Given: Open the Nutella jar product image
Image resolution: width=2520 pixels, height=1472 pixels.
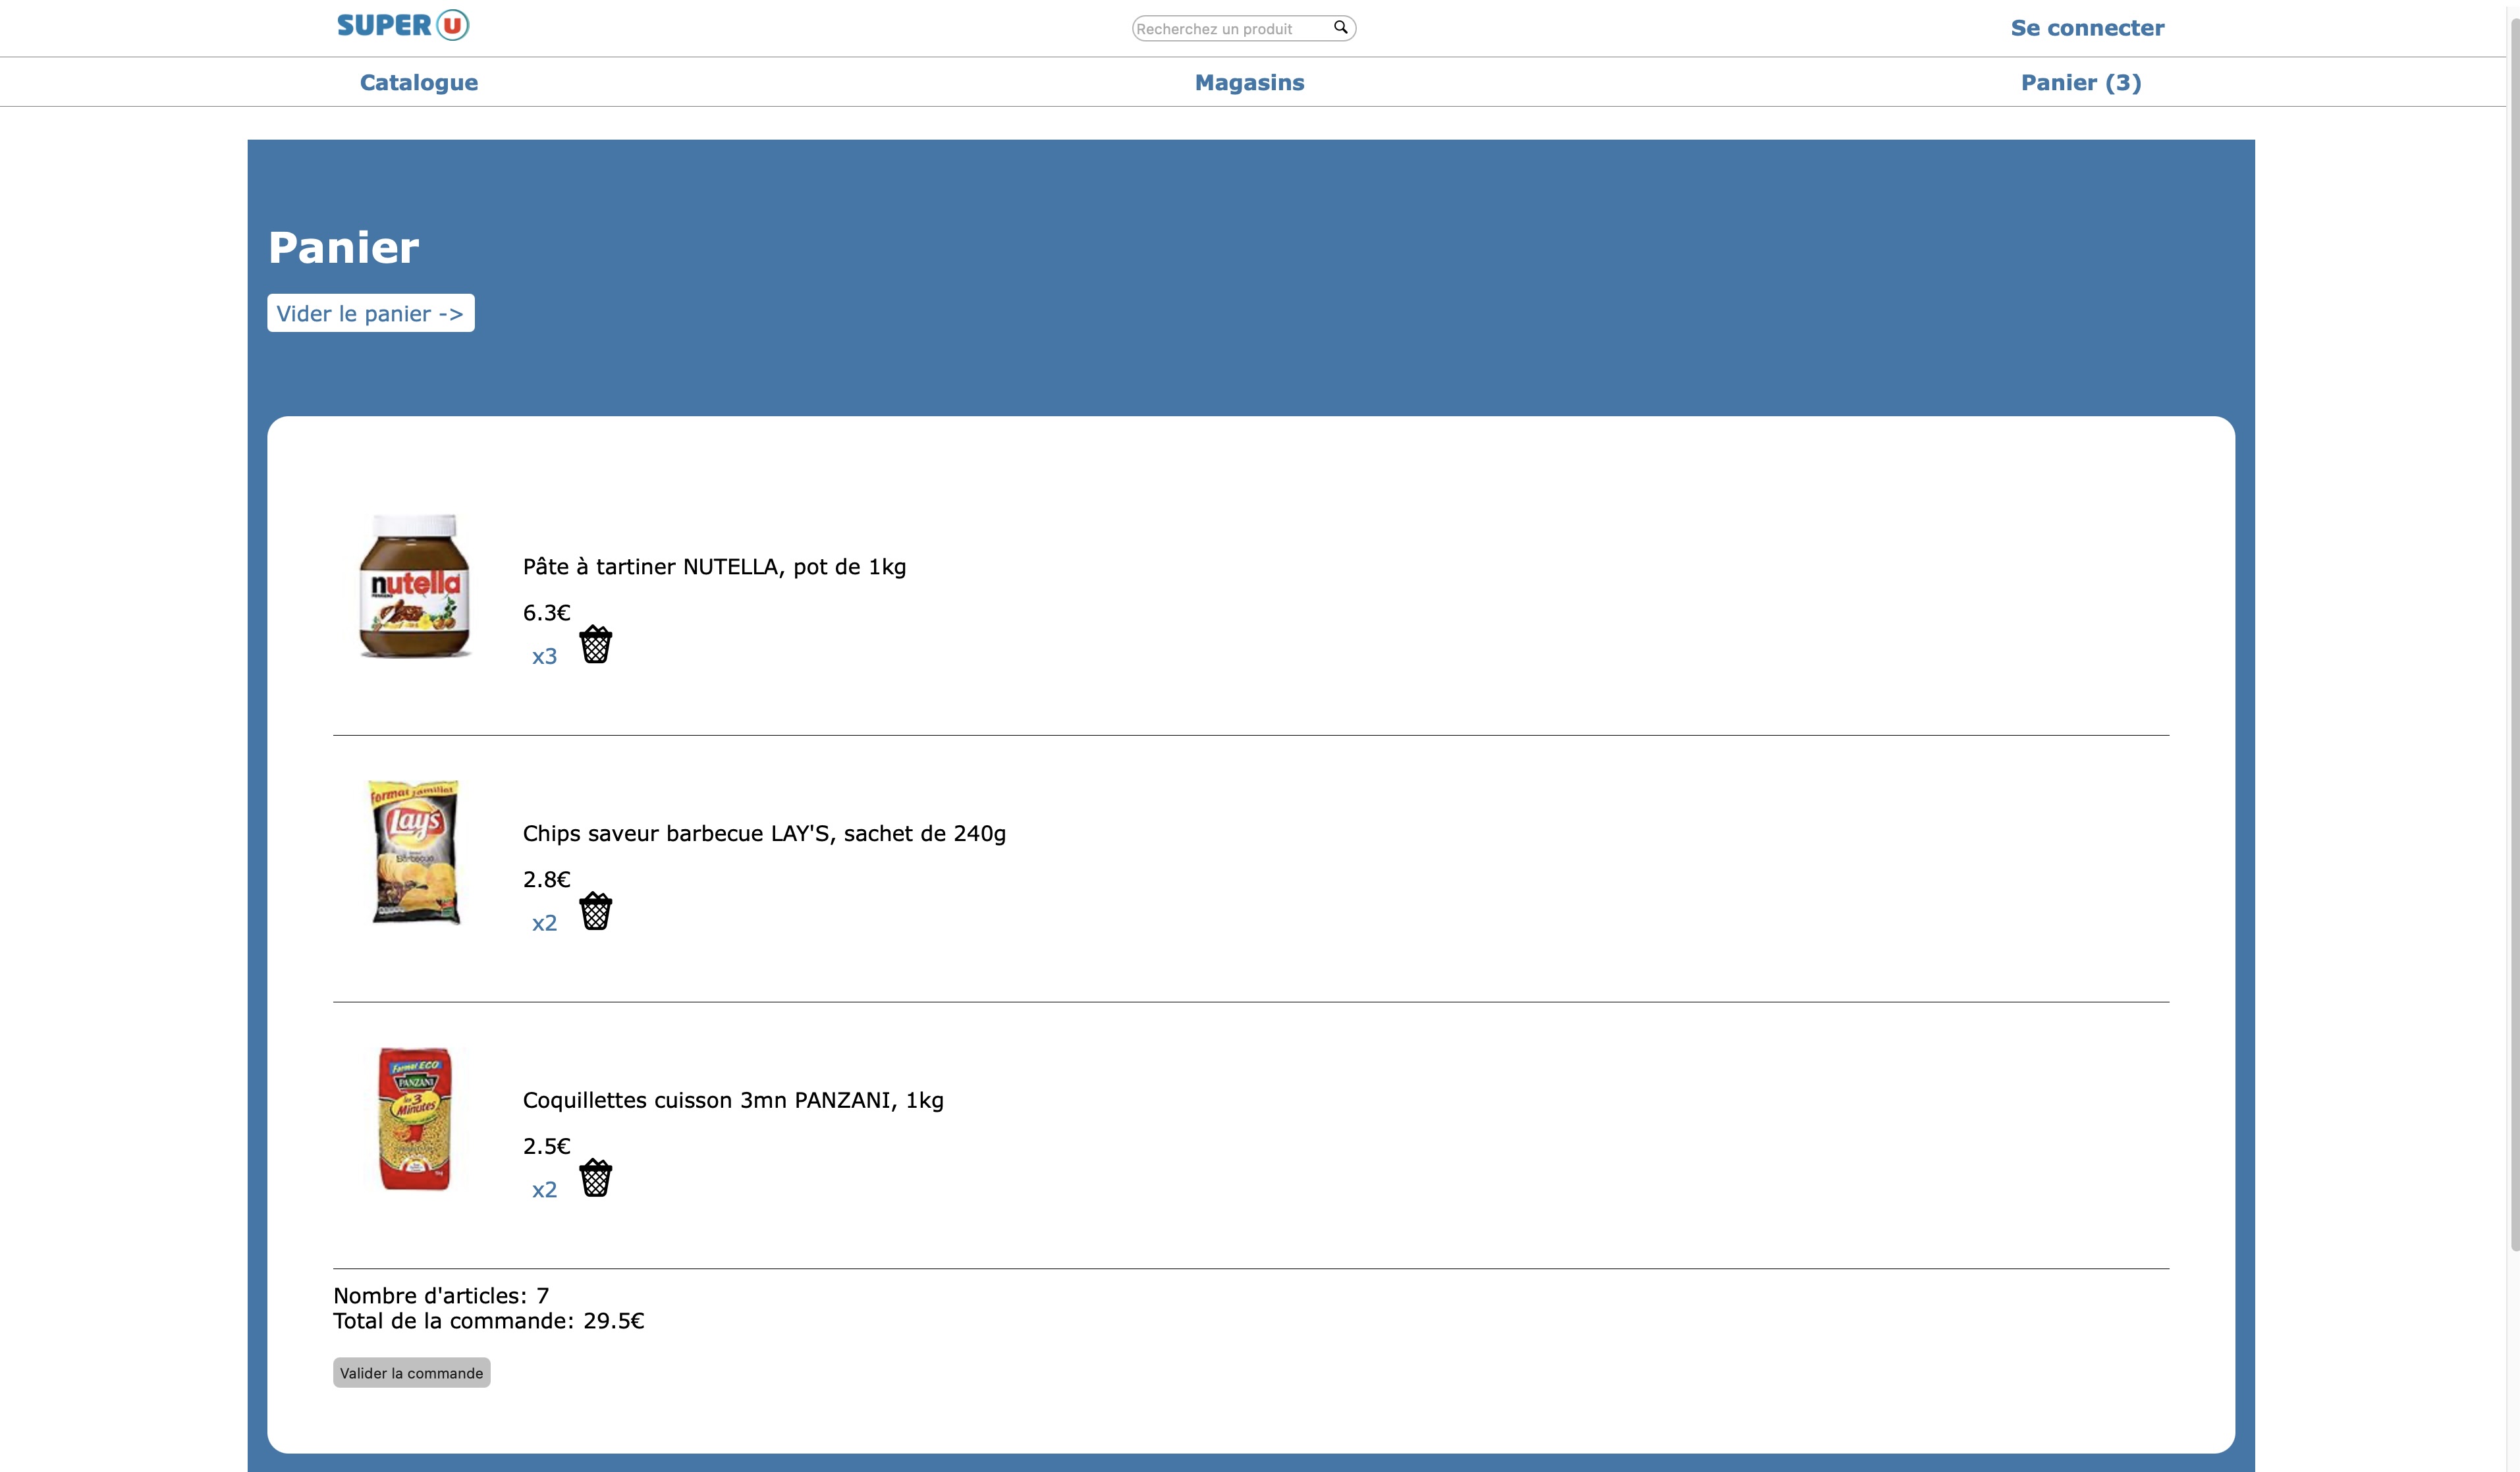Looking at the screenshot, I should pos(414,586).
